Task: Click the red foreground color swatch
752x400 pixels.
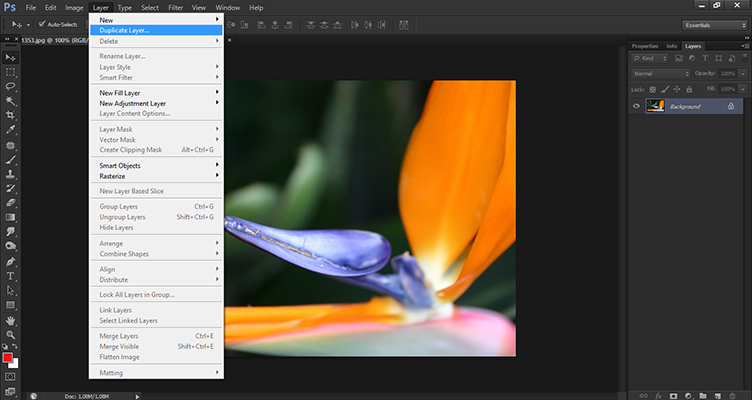Action: 8,357
